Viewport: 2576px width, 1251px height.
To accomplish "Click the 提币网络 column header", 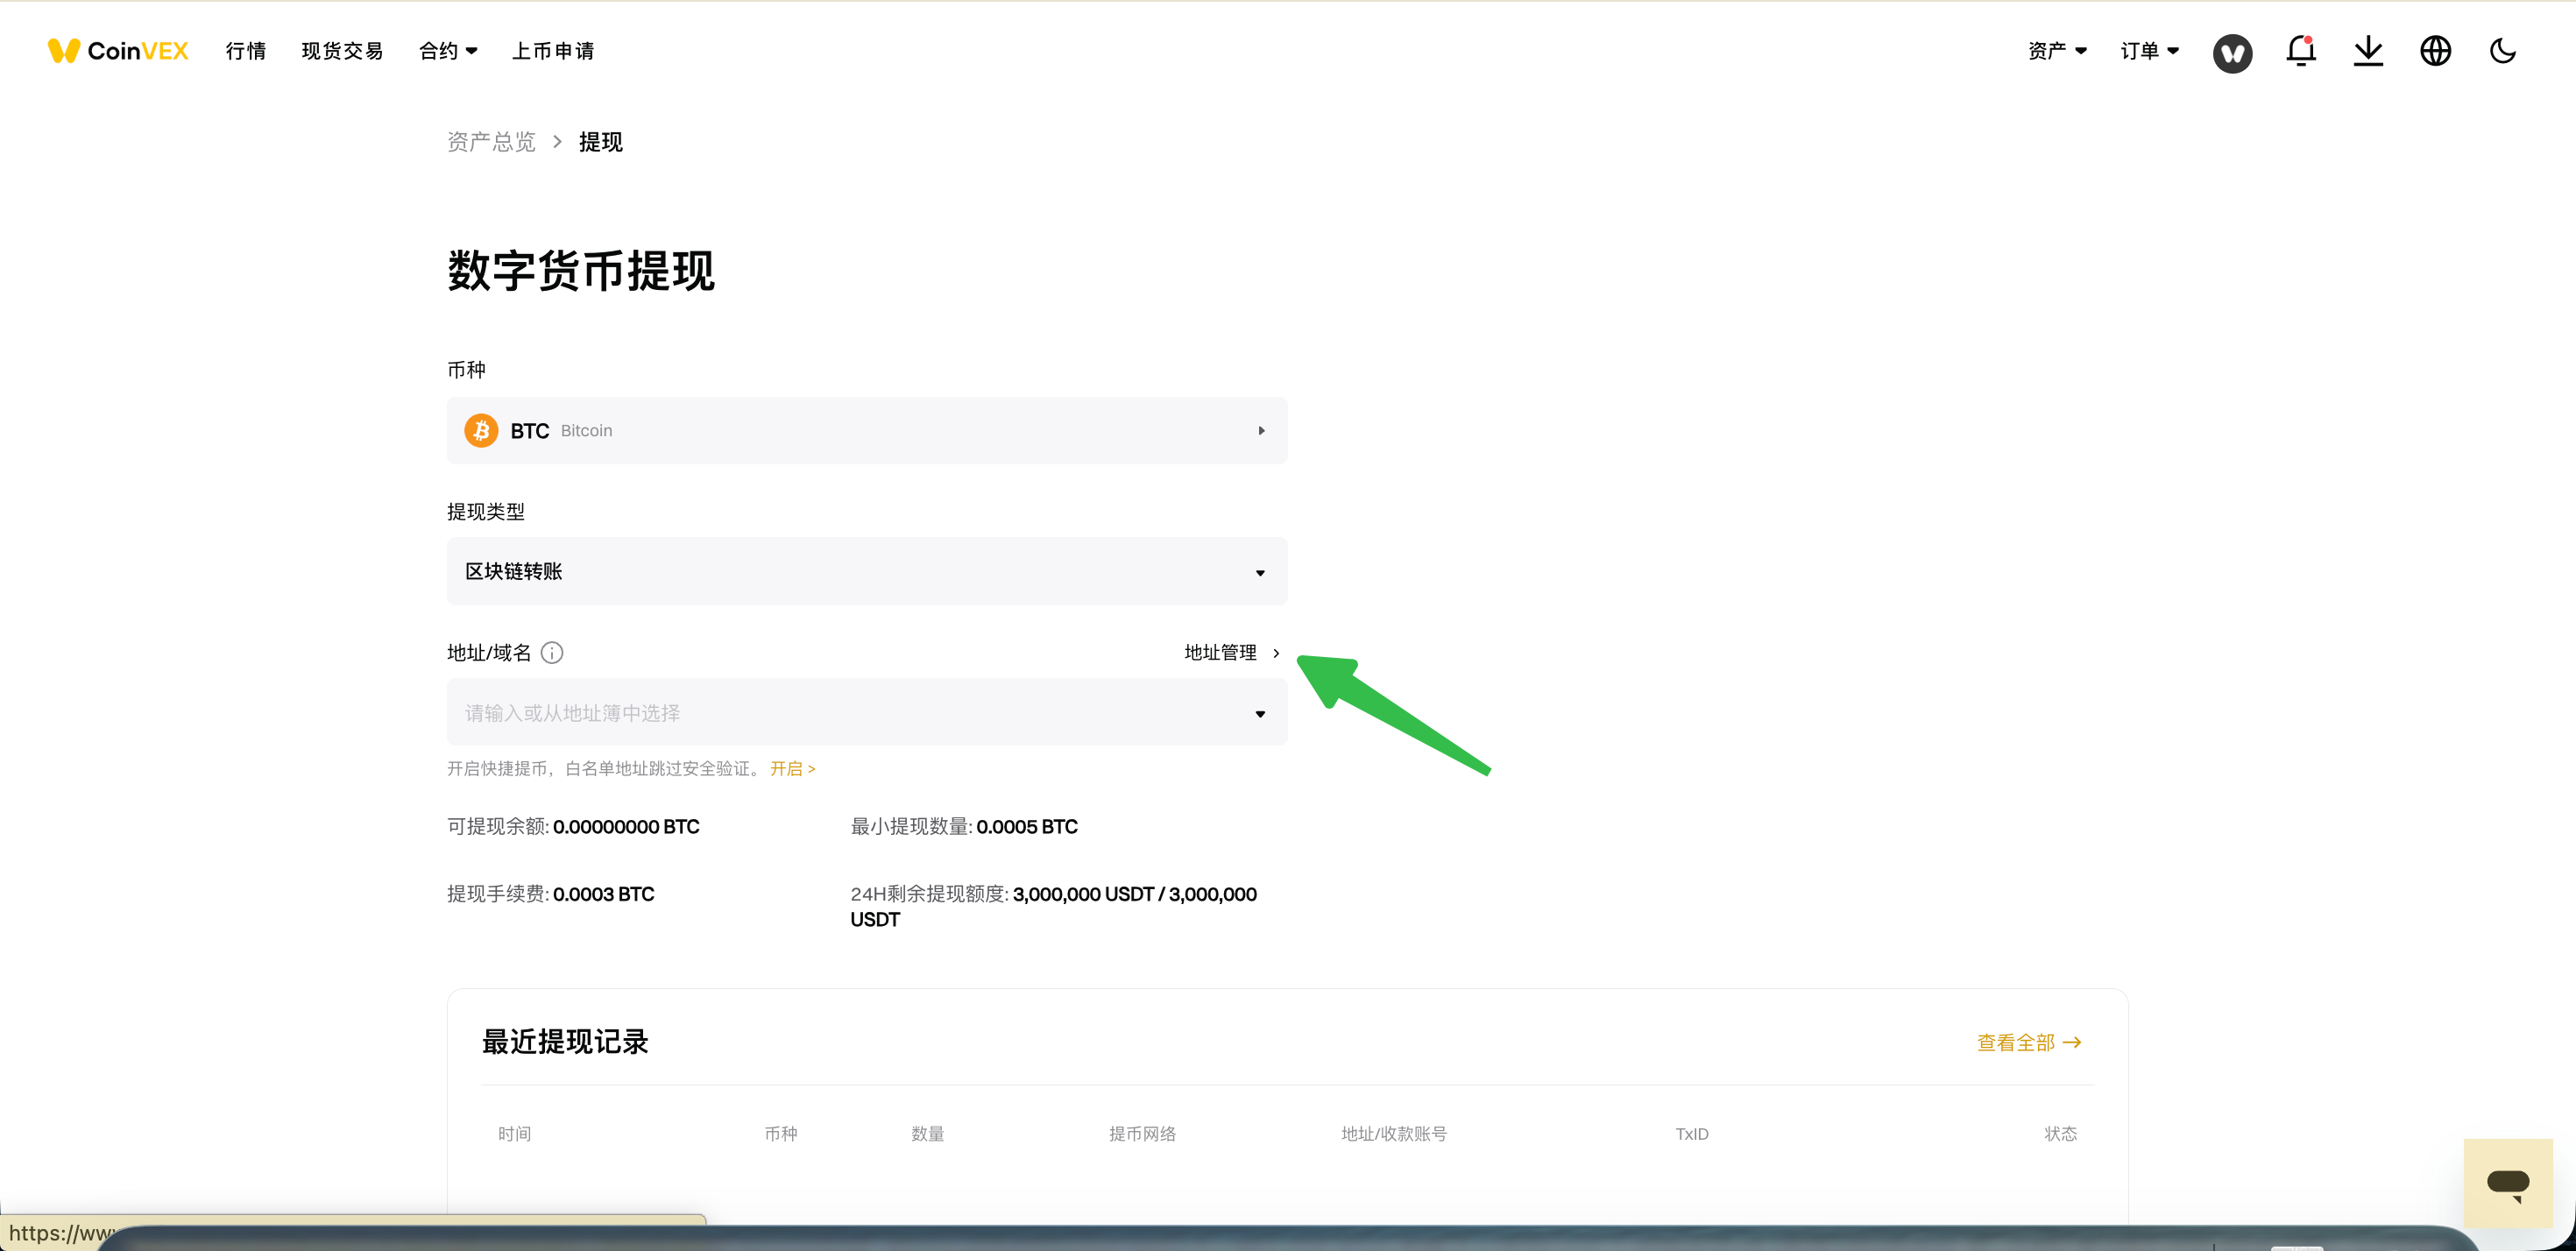I will (x=1142, y=1134).
